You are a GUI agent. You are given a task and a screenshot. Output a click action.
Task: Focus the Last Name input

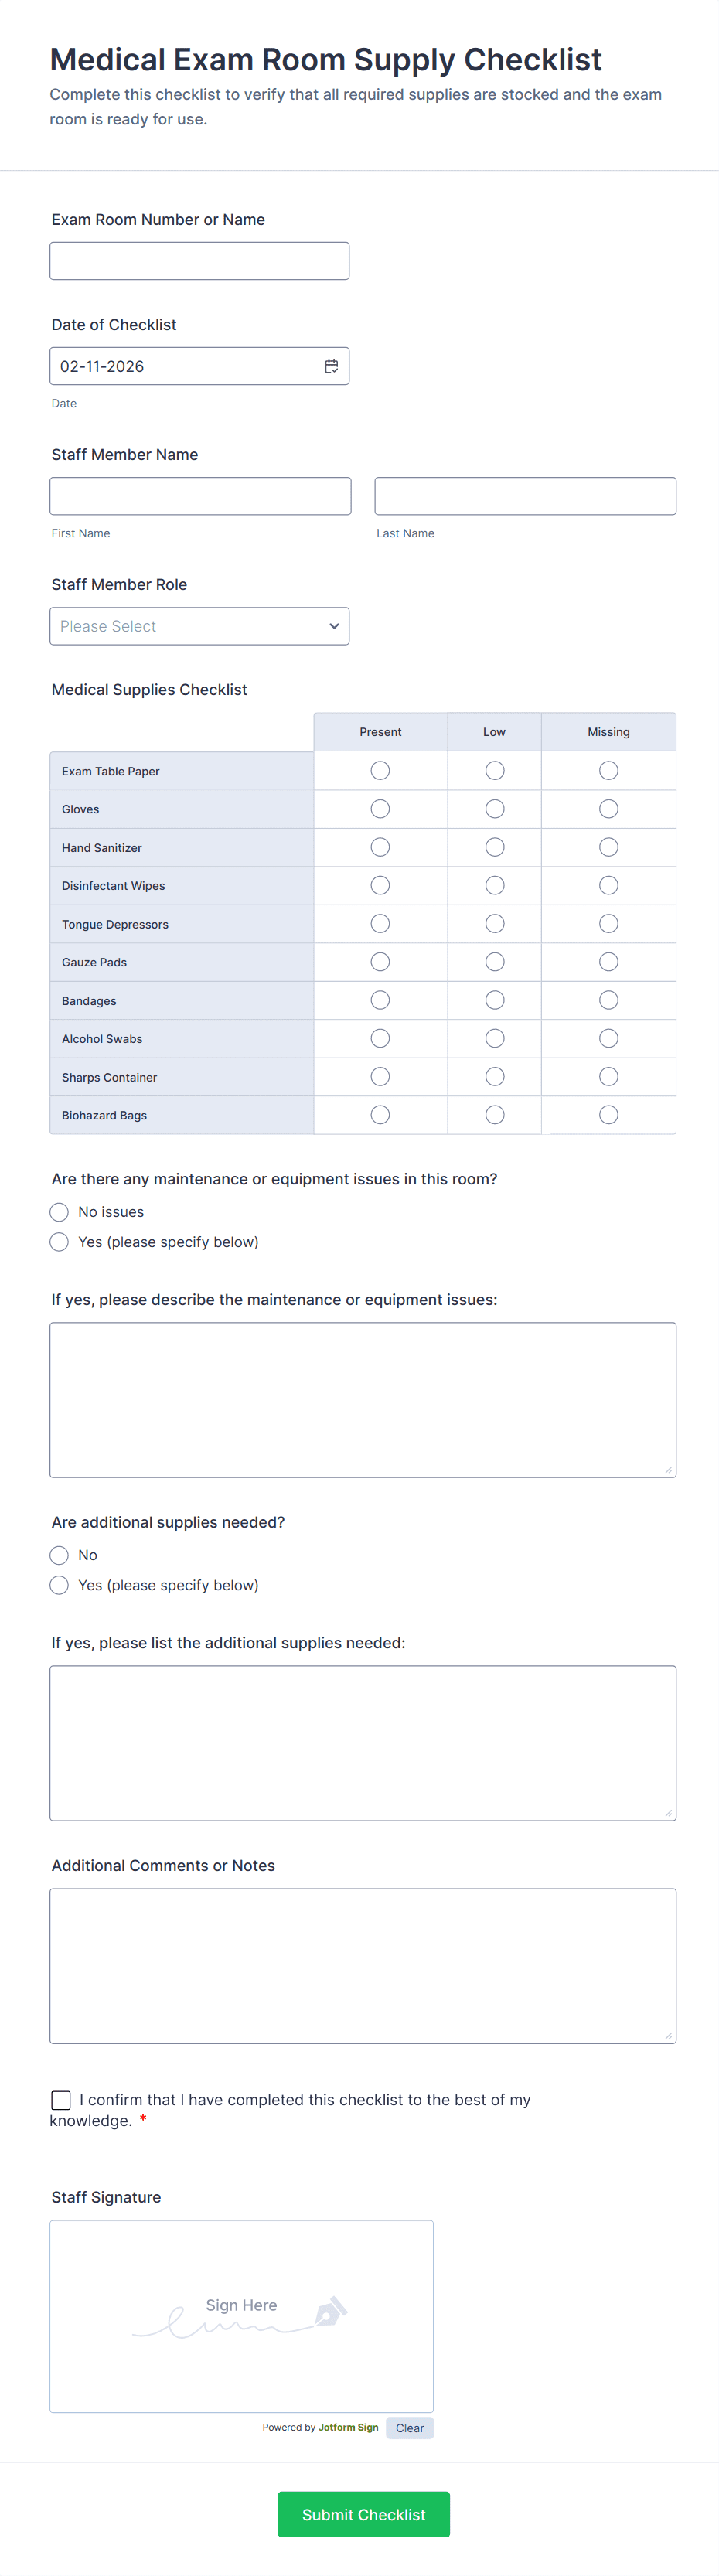525,496
